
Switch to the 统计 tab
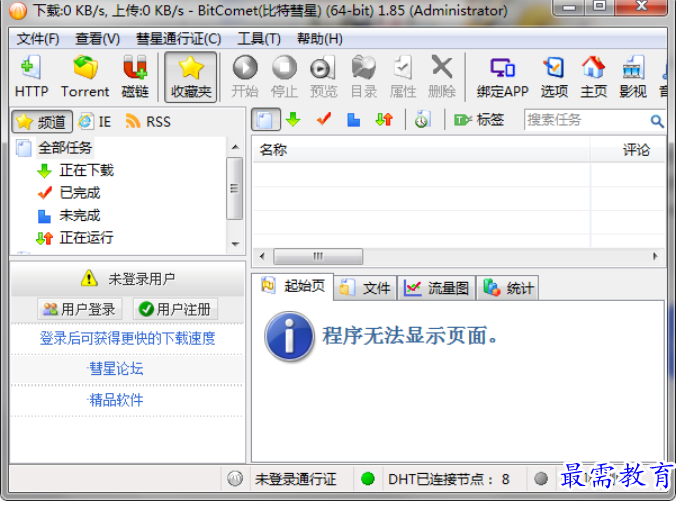pos(508,288)
